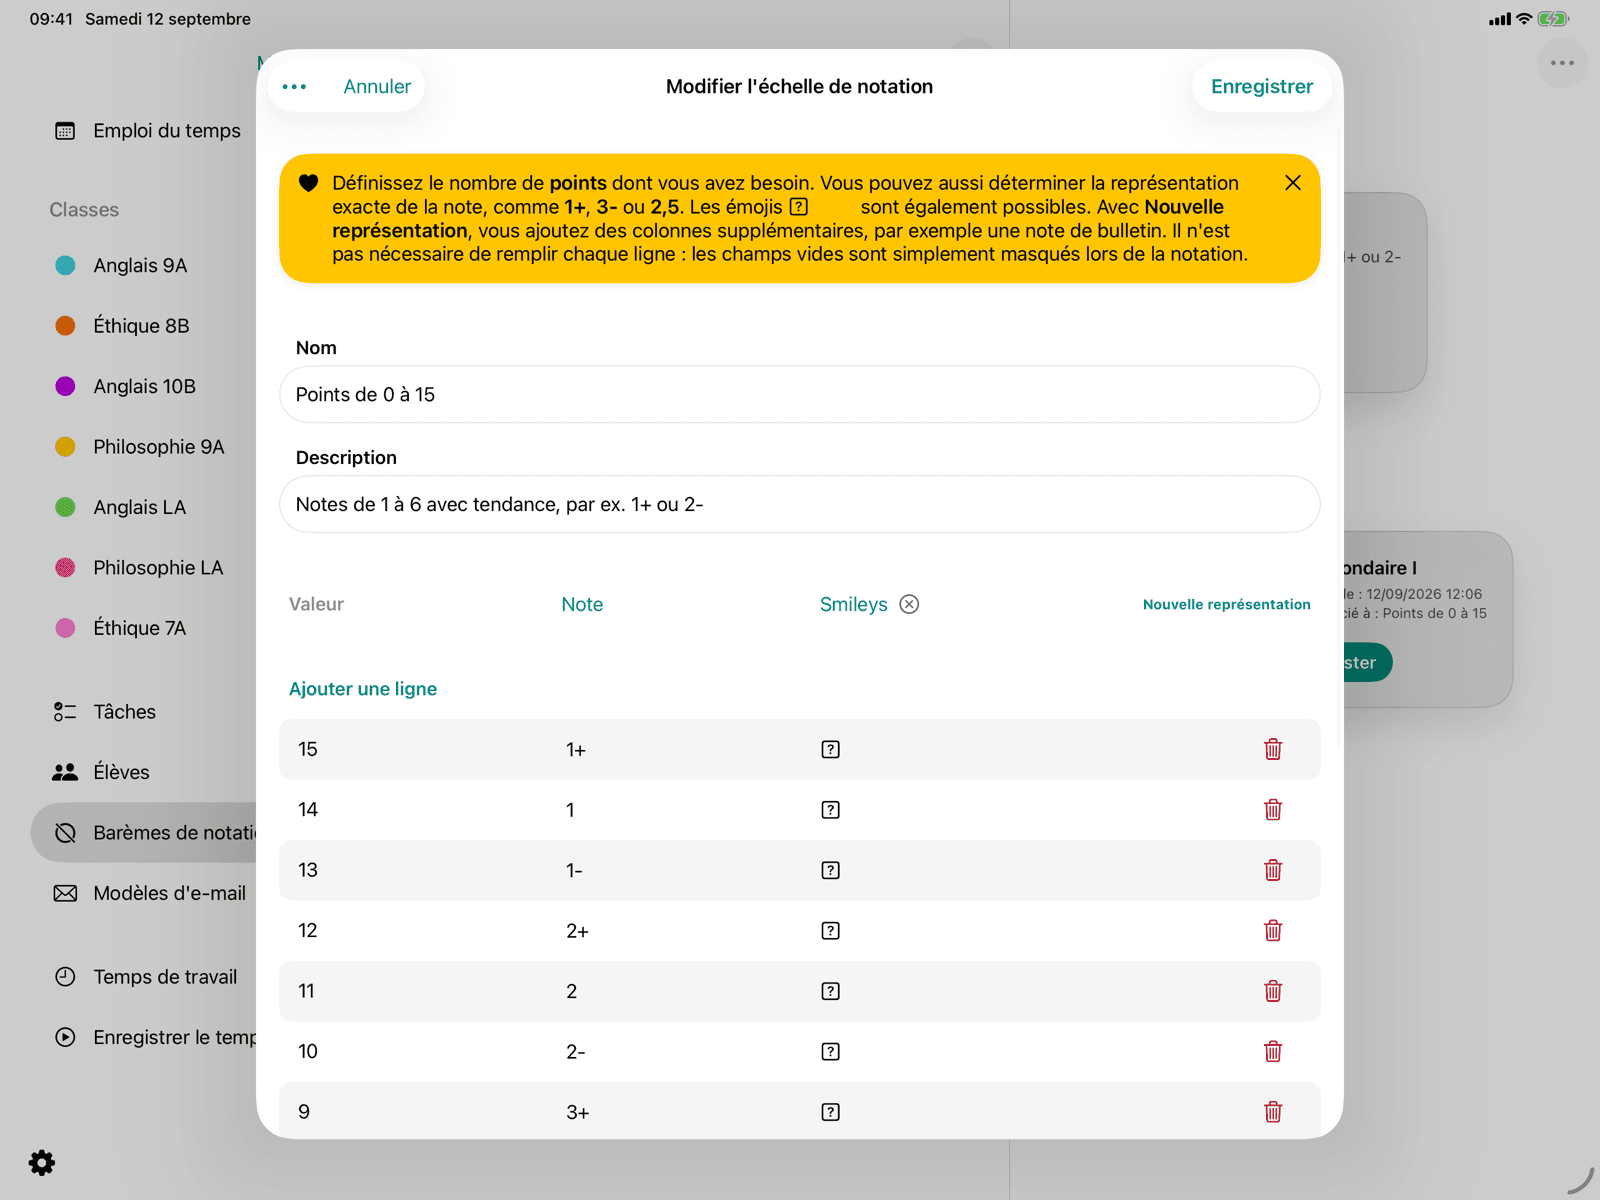The image size is (1600, 1200).
Task: Open class Anglais 10B
Action: 125,386
